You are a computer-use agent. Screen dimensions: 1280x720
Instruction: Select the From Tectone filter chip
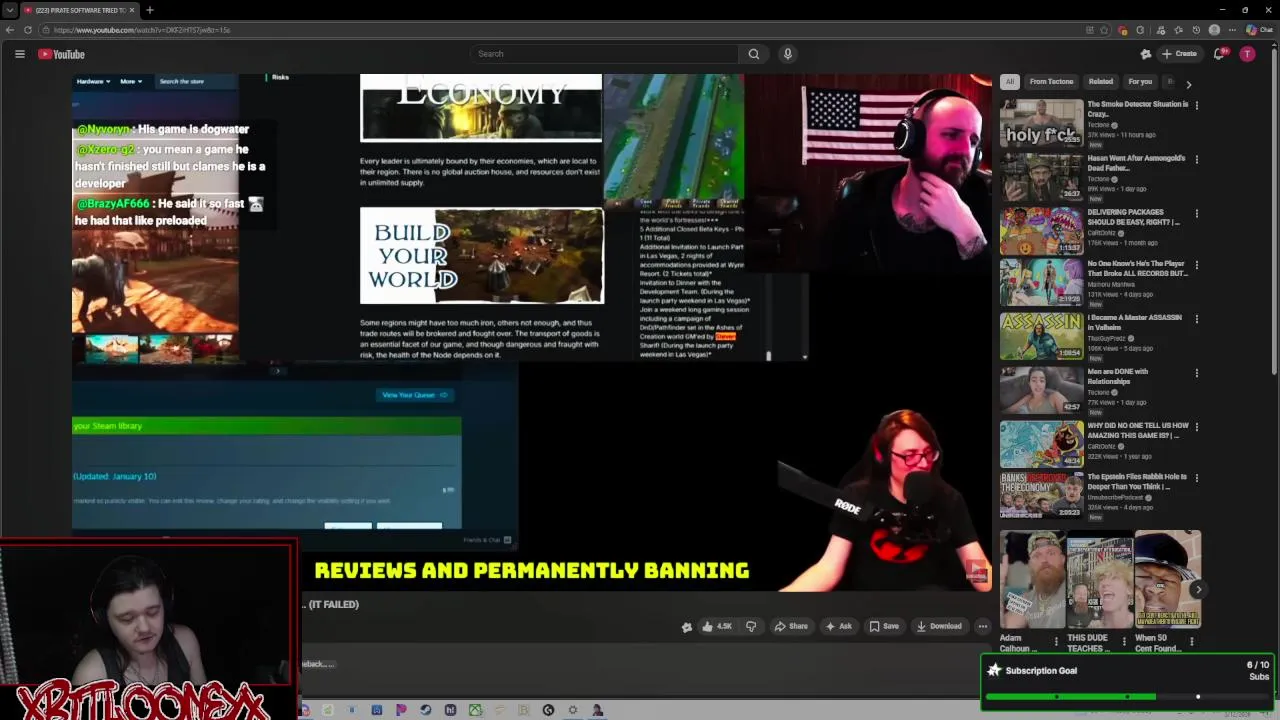click(1051, 82)
